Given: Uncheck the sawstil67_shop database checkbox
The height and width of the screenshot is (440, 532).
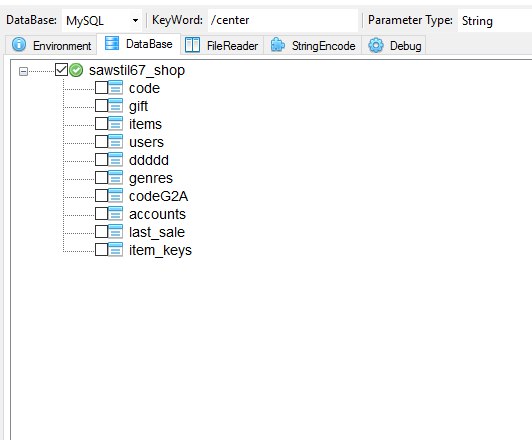Looking at the screenshot, I should 61,70.
